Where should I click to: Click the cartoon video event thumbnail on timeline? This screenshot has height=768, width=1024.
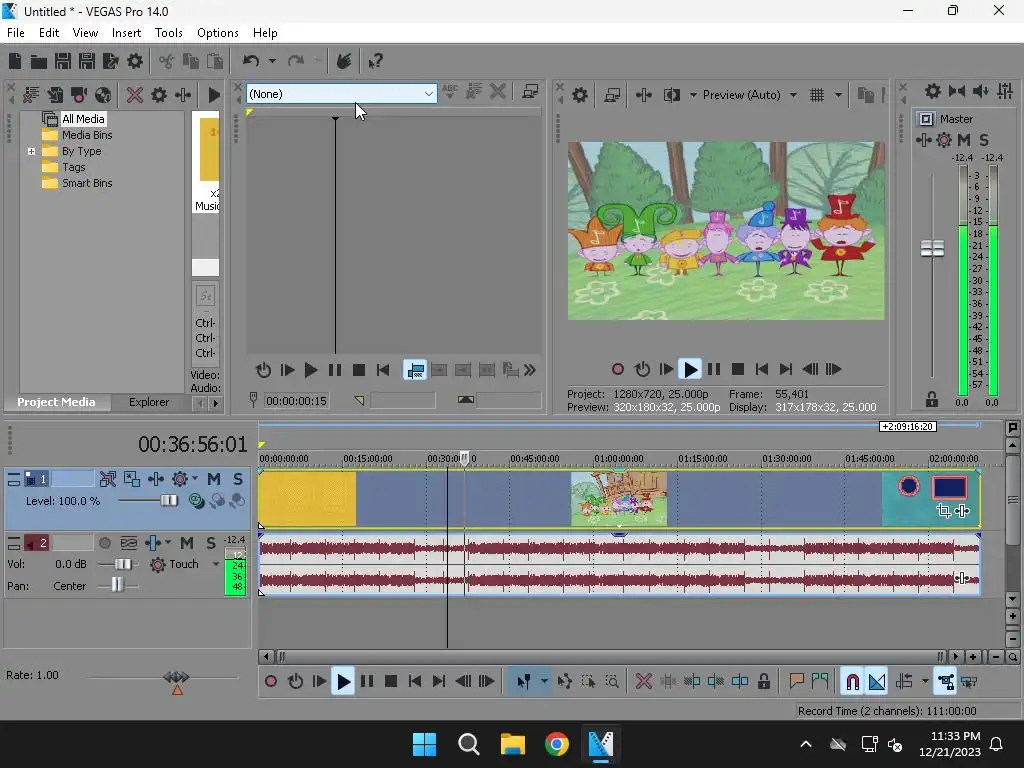[x=618, y=499]
